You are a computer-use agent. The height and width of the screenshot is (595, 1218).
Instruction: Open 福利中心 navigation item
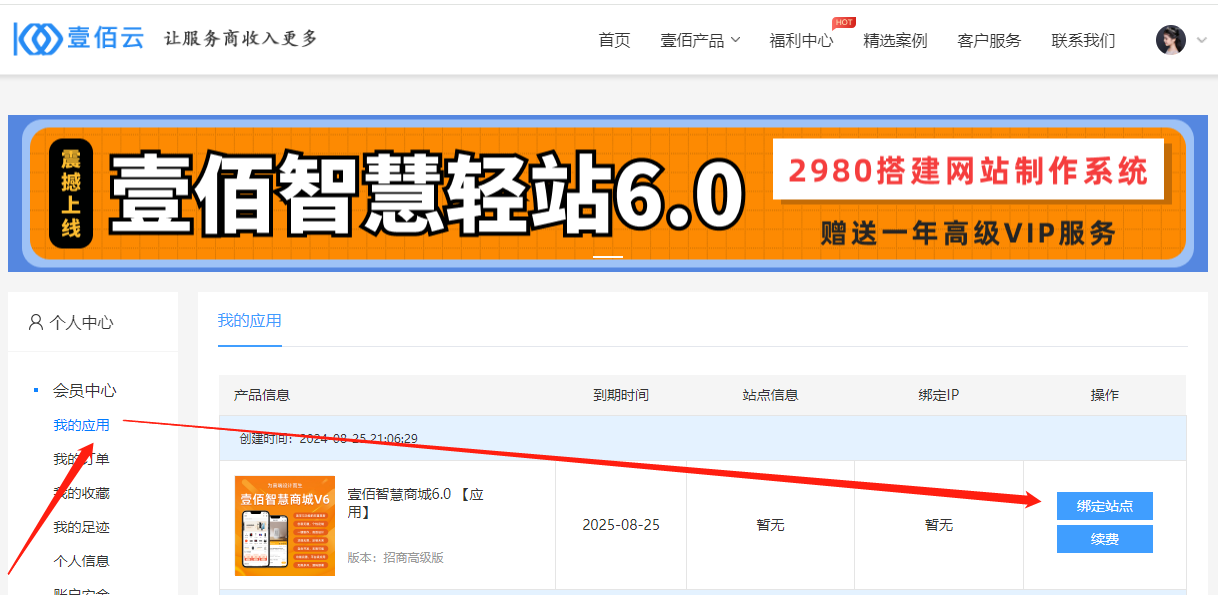coord(801,40)
